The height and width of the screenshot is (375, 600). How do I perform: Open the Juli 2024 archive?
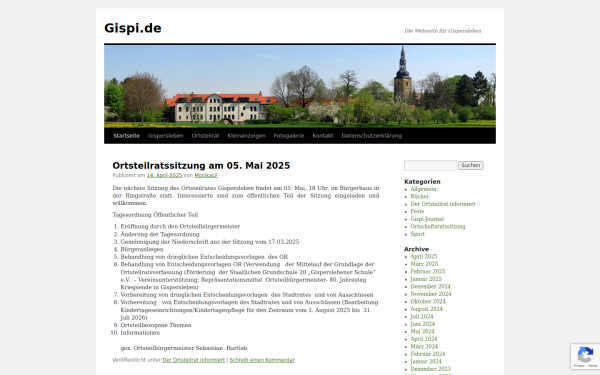(422, 317)
